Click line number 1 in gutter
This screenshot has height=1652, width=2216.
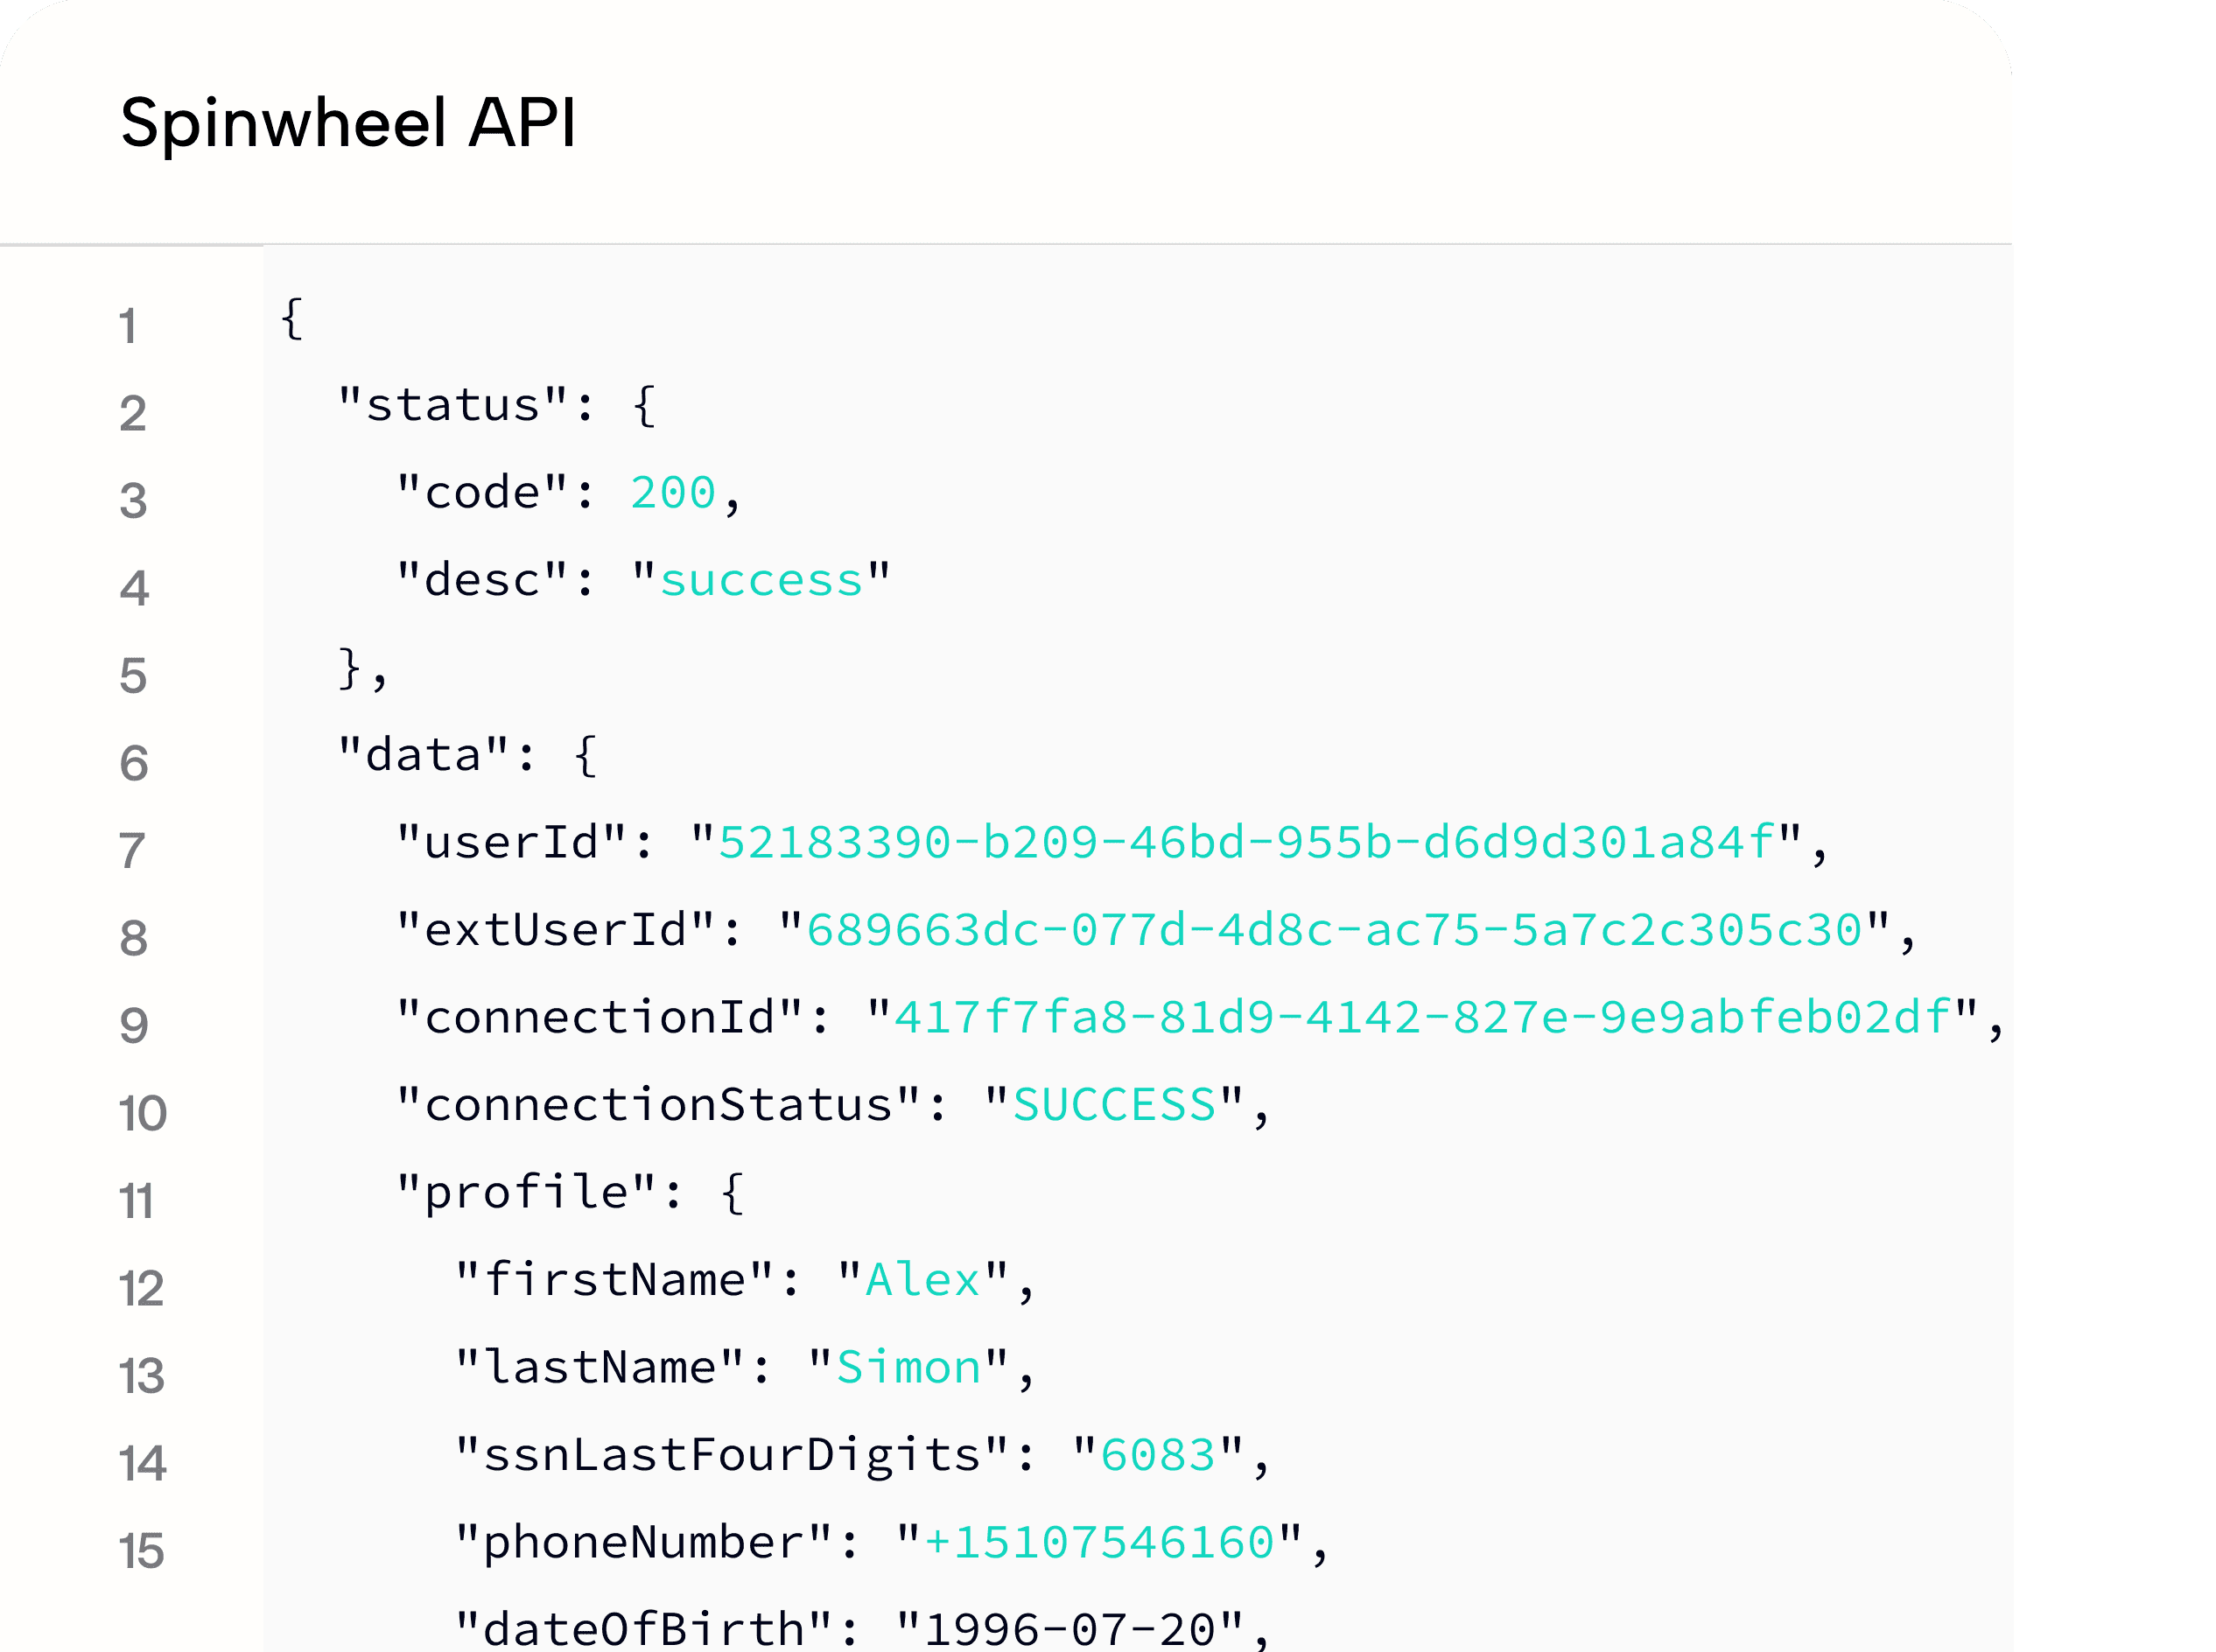pyautogui.click(x=128, y=327)
